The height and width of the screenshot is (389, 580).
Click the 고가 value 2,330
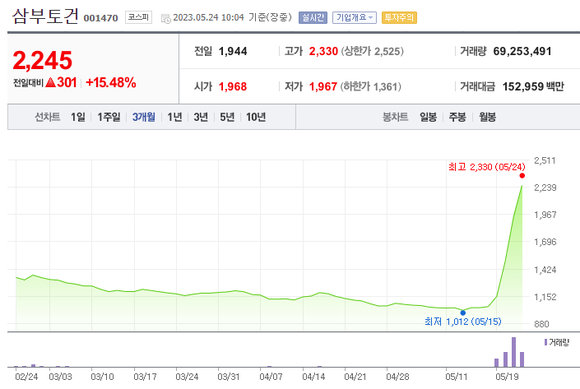click(323, 51)
